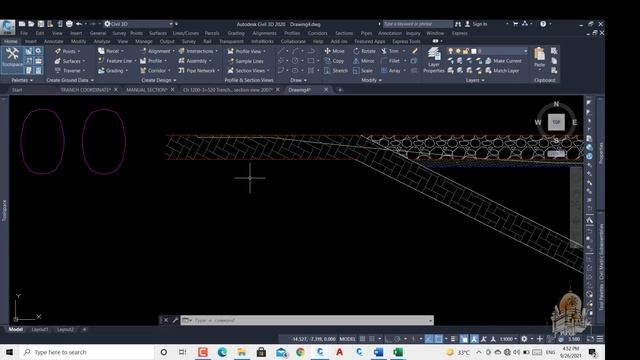
Task: Click Windows taskbar search box
Action: [88, 352]
